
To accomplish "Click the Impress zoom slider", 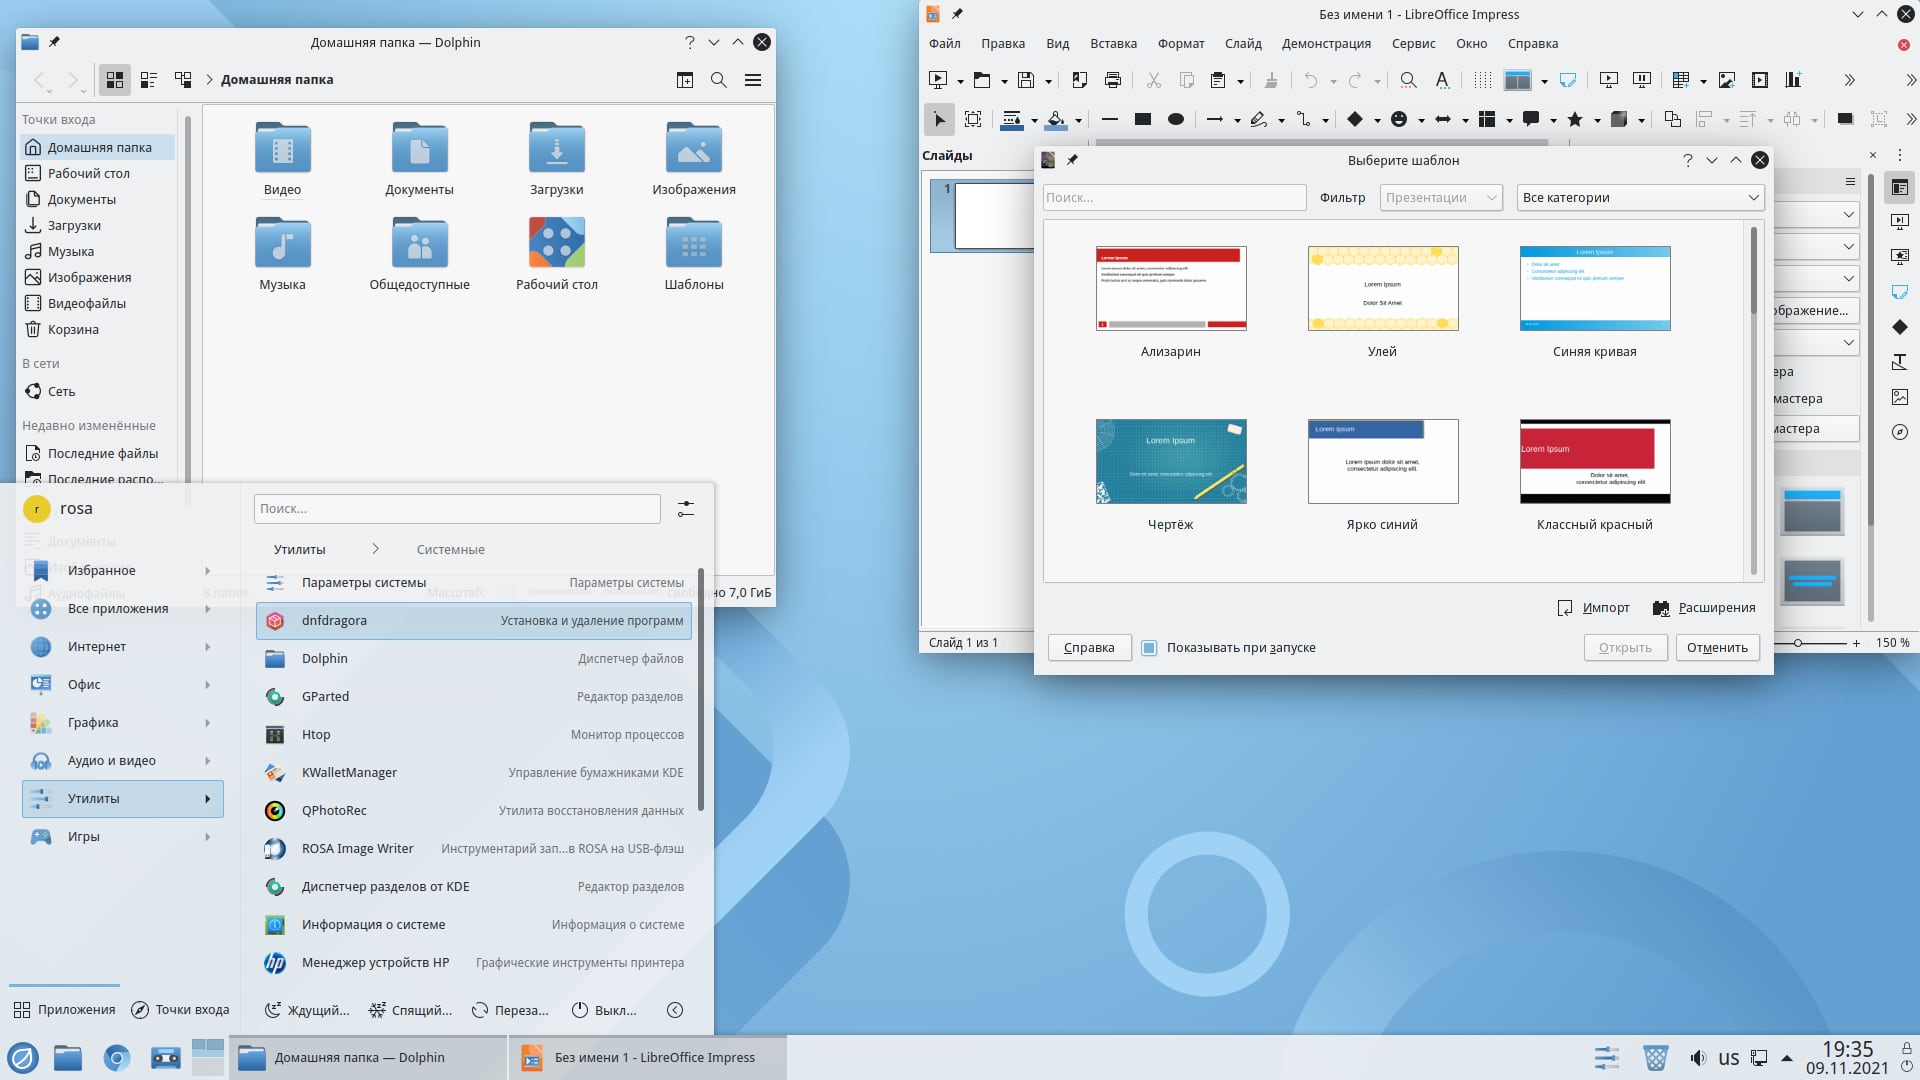I will (x=1798, y=643).
